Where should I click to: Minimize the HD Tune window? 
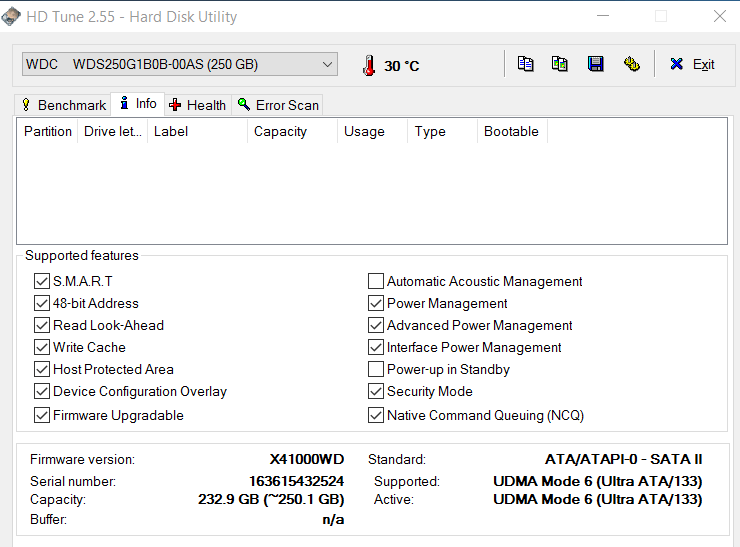click(x=603, y=16)
